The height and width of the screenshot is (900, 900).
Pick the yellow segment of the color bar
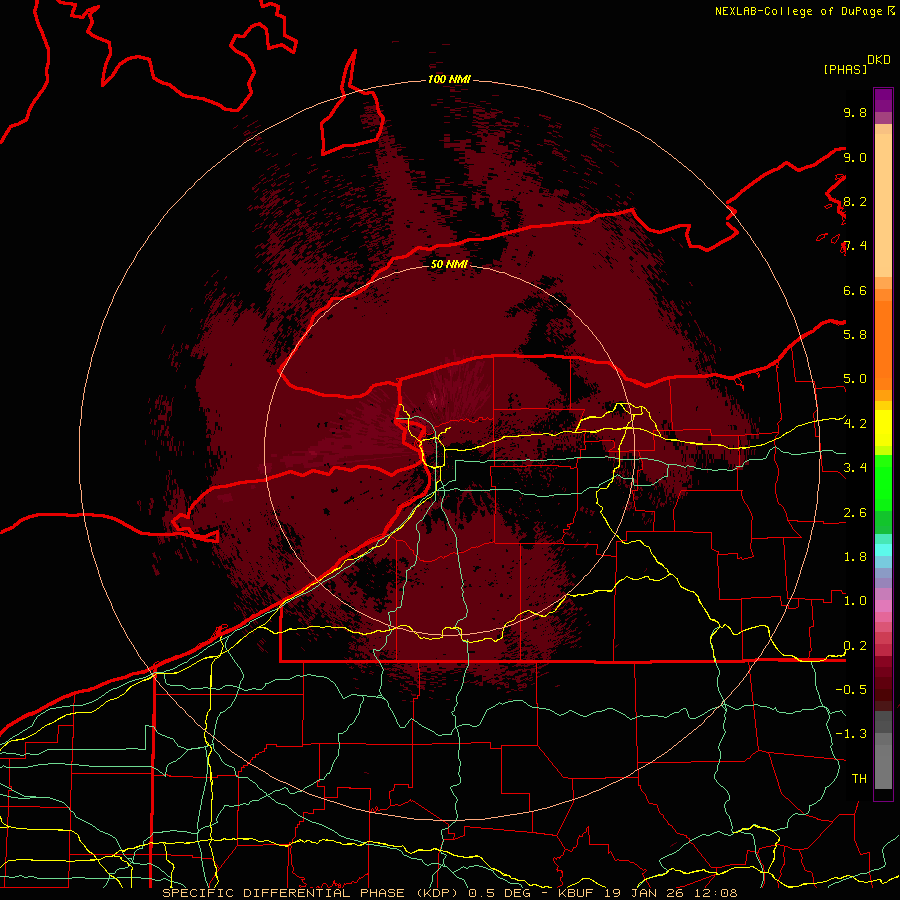tap(883, 428)
